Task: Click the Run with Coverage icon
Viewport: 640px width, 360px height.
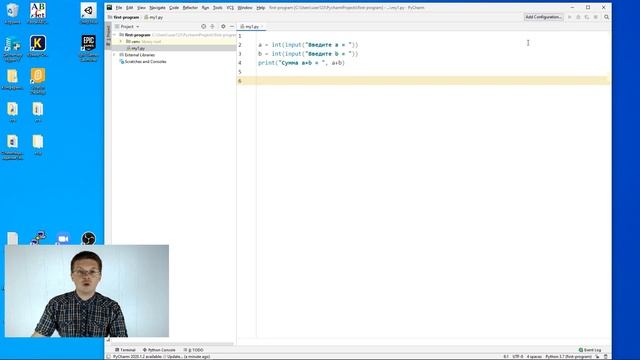Action: click(587, 17)
